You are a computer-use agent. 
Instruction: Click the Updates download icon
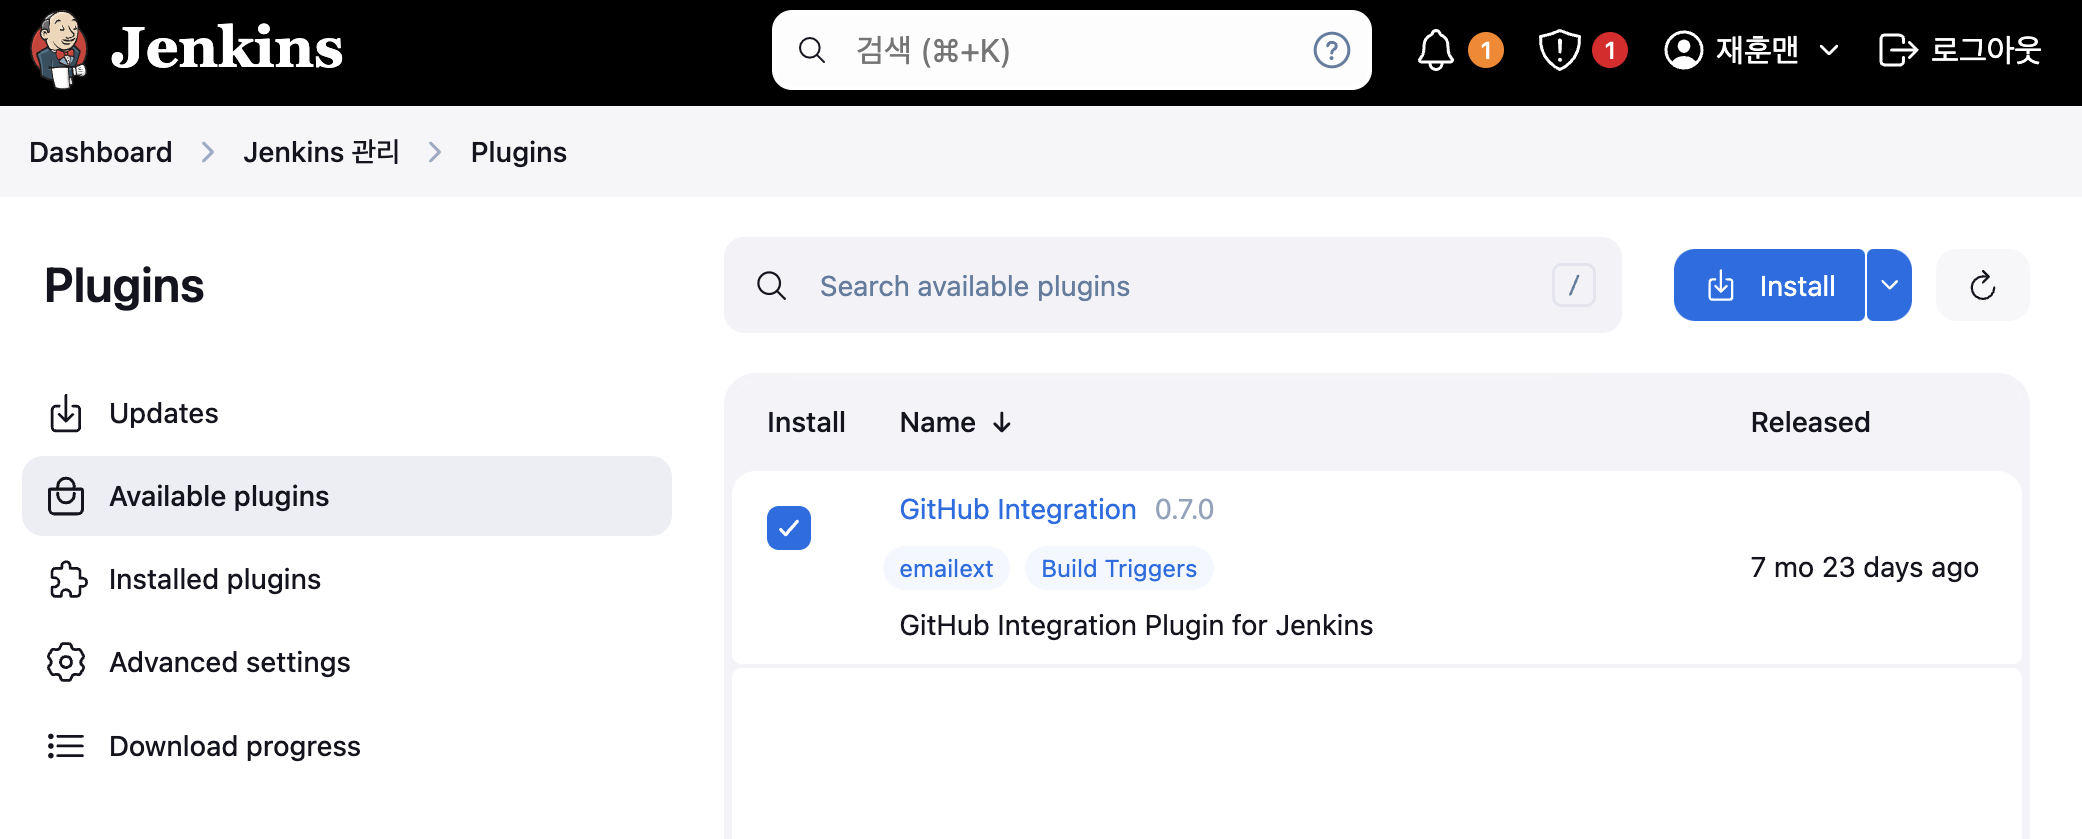coord(66,413)
